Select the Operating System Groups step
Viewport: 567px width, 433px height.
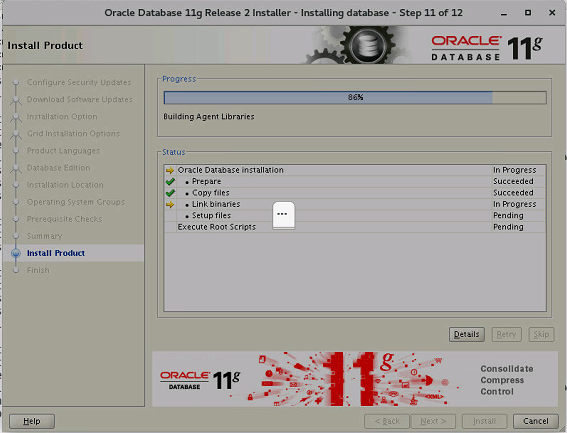(x=76, y=202)
